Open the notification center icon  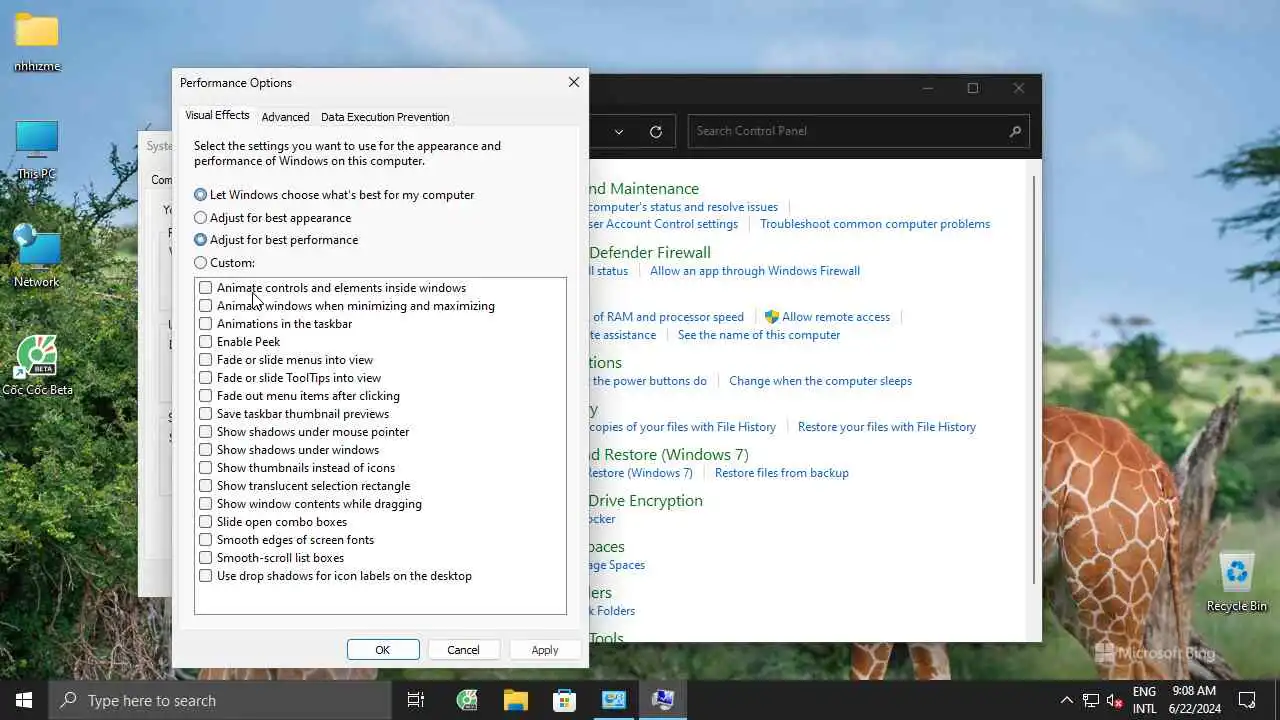point(1247,700)
